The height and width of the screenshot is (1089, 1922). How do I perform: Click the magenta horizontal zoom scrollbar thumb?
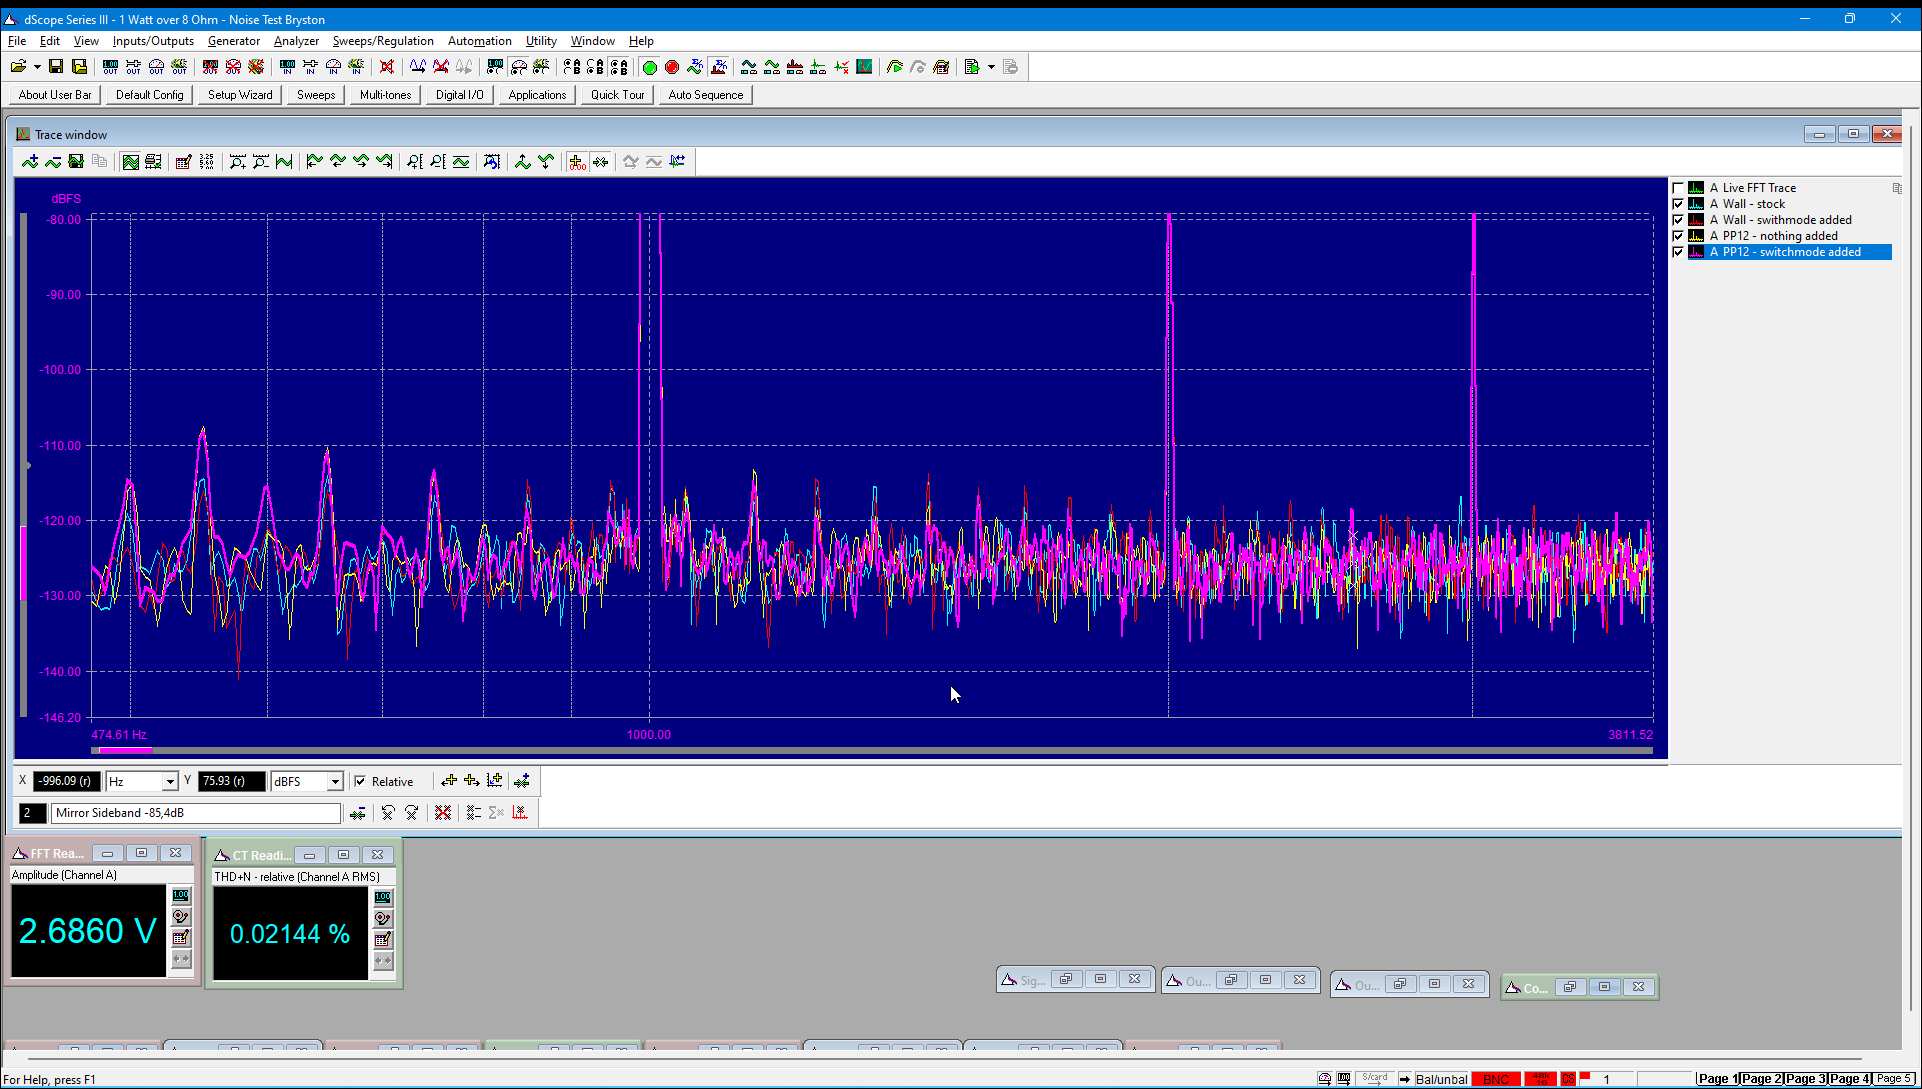(125, 750)
